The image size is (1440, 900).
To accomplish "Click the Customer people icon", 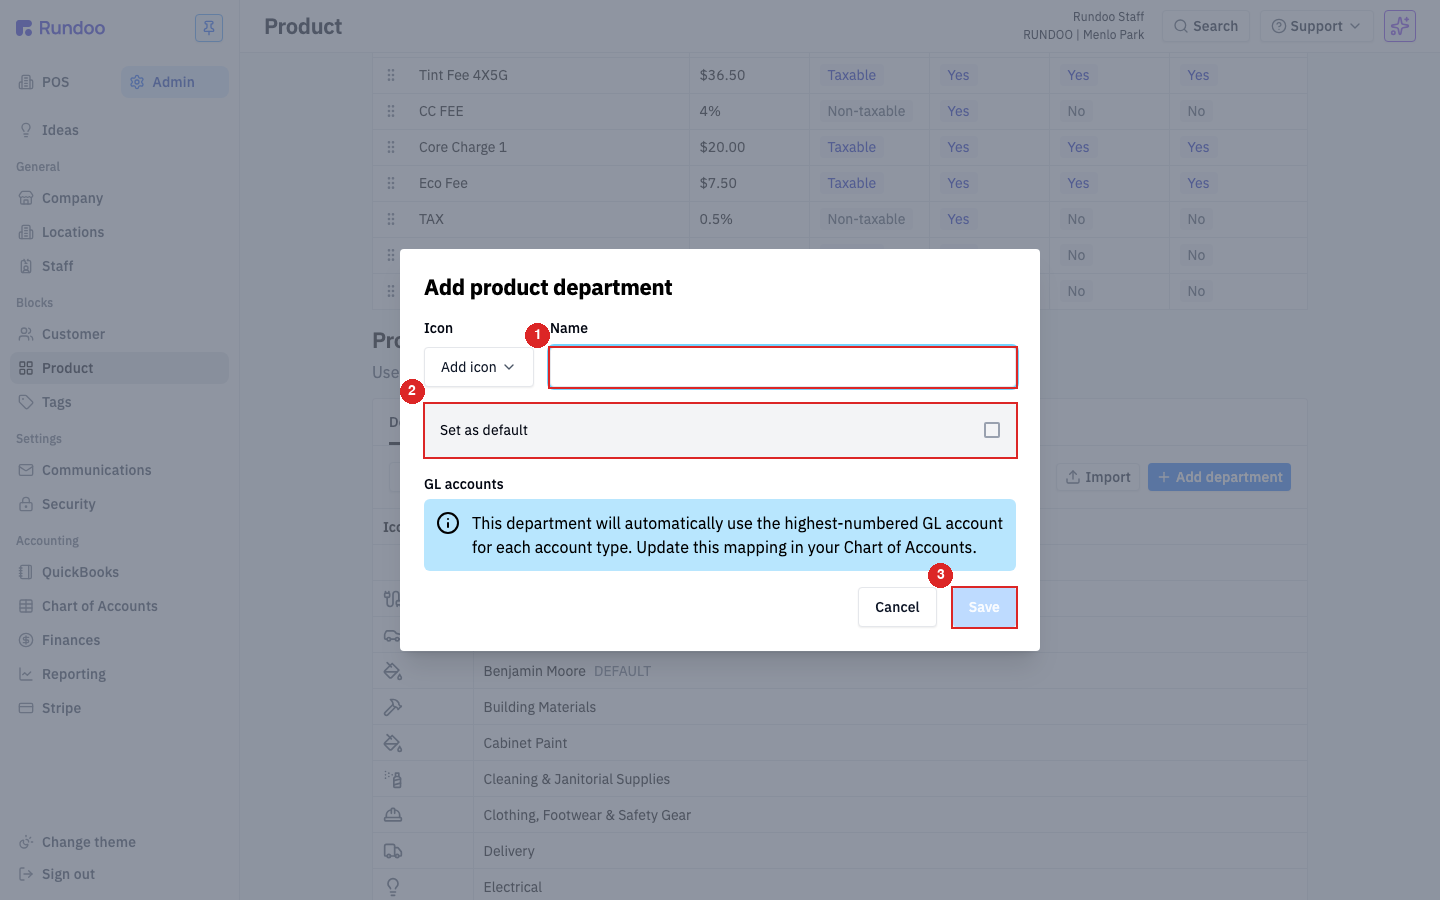I will point(26,334).
